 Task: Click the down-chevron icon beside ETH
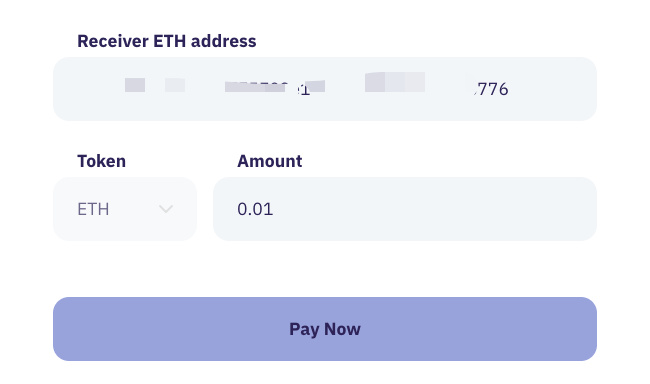tap(166, 209)
